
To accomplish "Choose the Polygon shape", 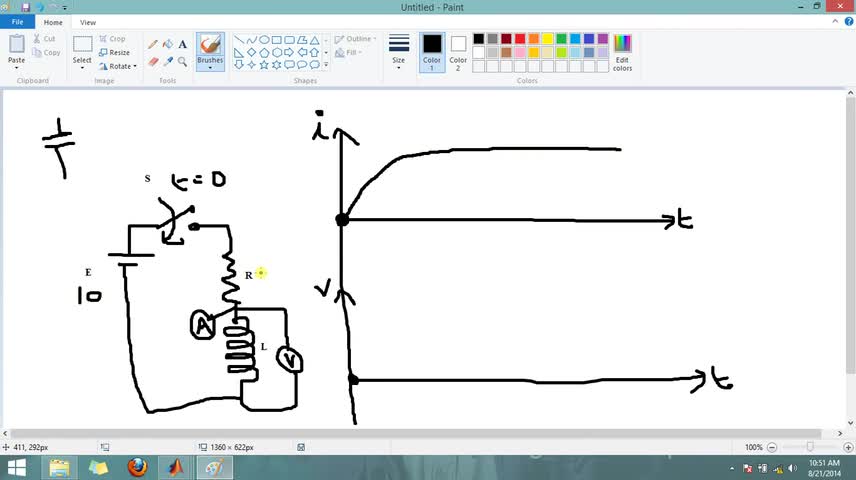I will click(x=302, y=40).
